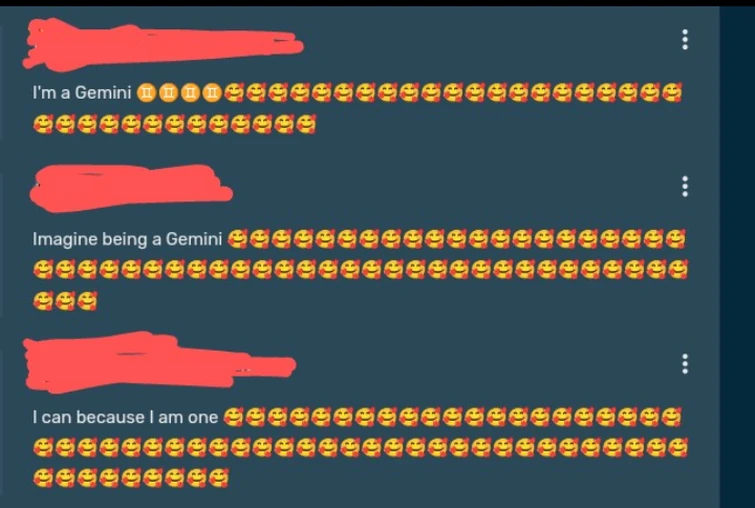Open redacted username above "Imagine being a Gemini"
Image resolution: width=755 pixels, height=508 pixels.
(x=131, y=188)
